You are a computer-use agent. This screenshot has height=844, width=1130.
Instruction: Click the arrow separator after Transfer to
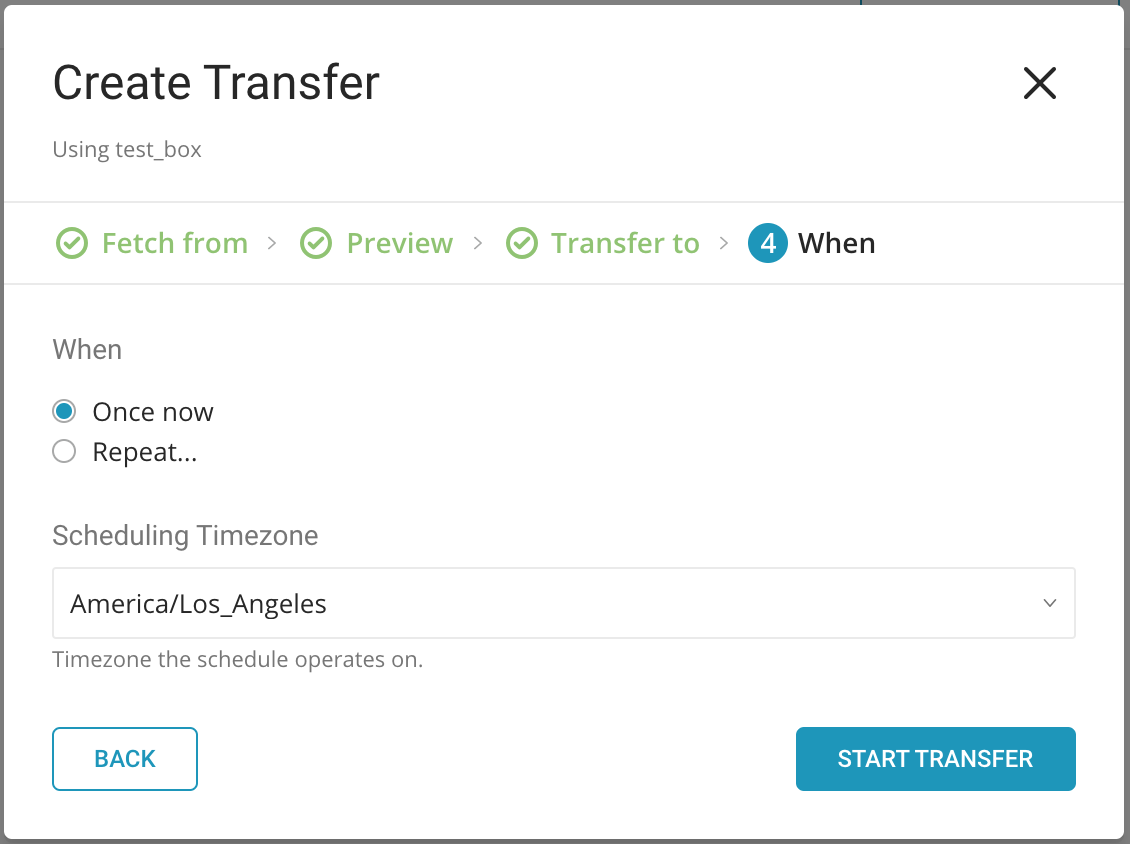pos(724,243)
